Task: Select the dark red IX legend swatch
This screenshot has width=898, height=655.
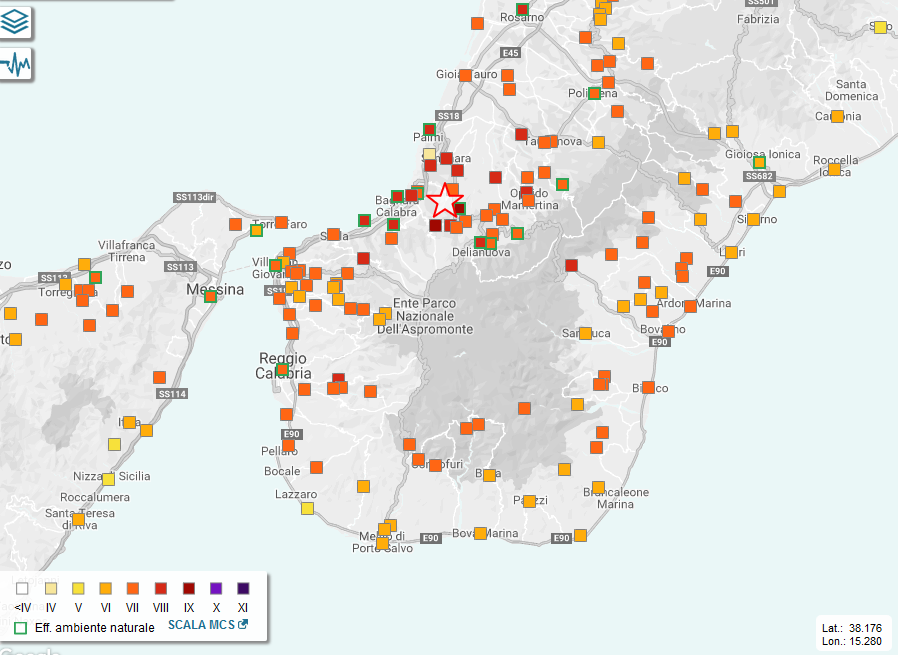Action: [188, 588]
